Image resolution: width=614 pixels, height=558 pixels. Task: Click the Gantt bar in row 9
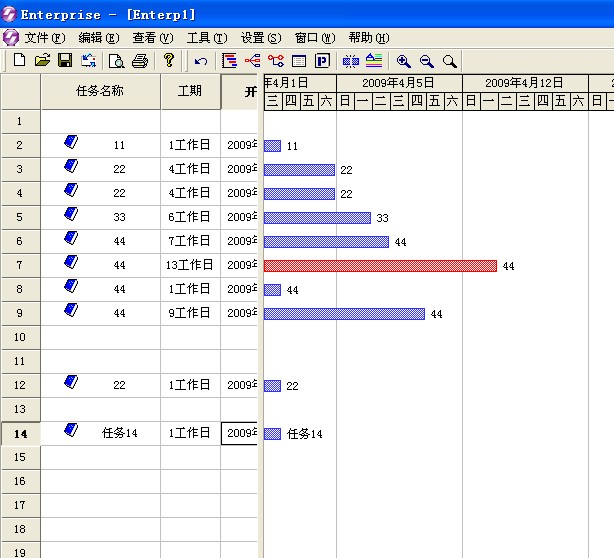pos(344,314)
